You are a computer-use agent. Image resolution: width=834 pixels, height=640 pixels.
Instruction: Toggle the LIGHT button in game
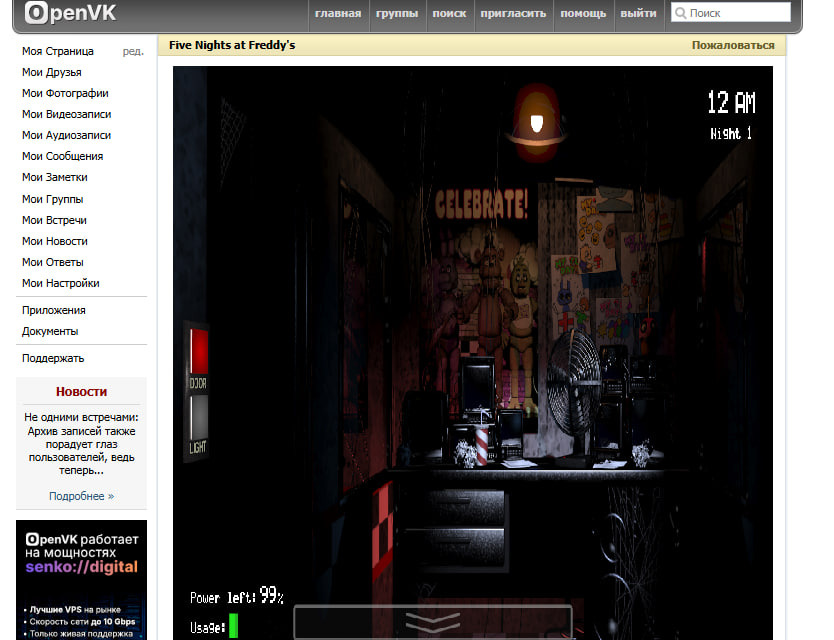click(199, 418)
